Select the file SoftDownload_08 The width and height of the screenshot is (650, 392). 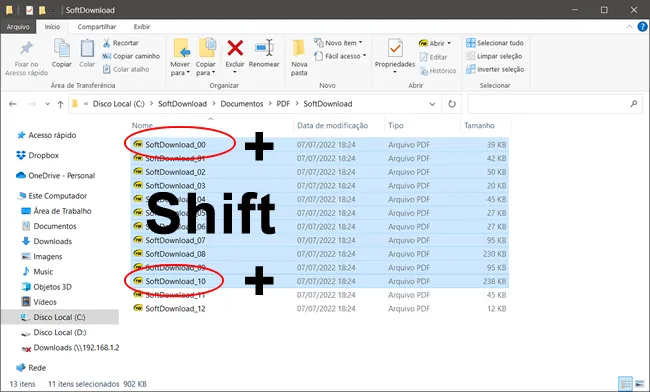(175, 254)
